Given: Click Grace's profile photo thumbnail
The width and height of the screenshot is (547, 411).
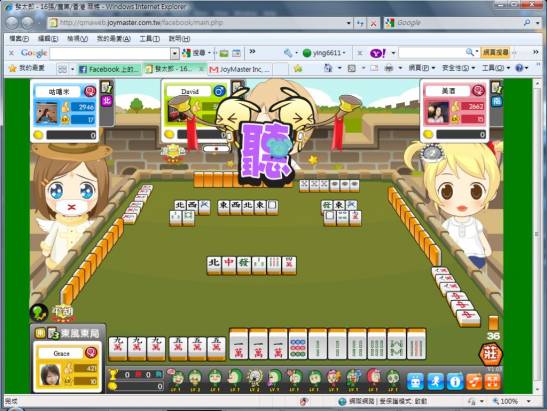Looking at the screenshot, I should pyautogui.click(x=50, y=375).
